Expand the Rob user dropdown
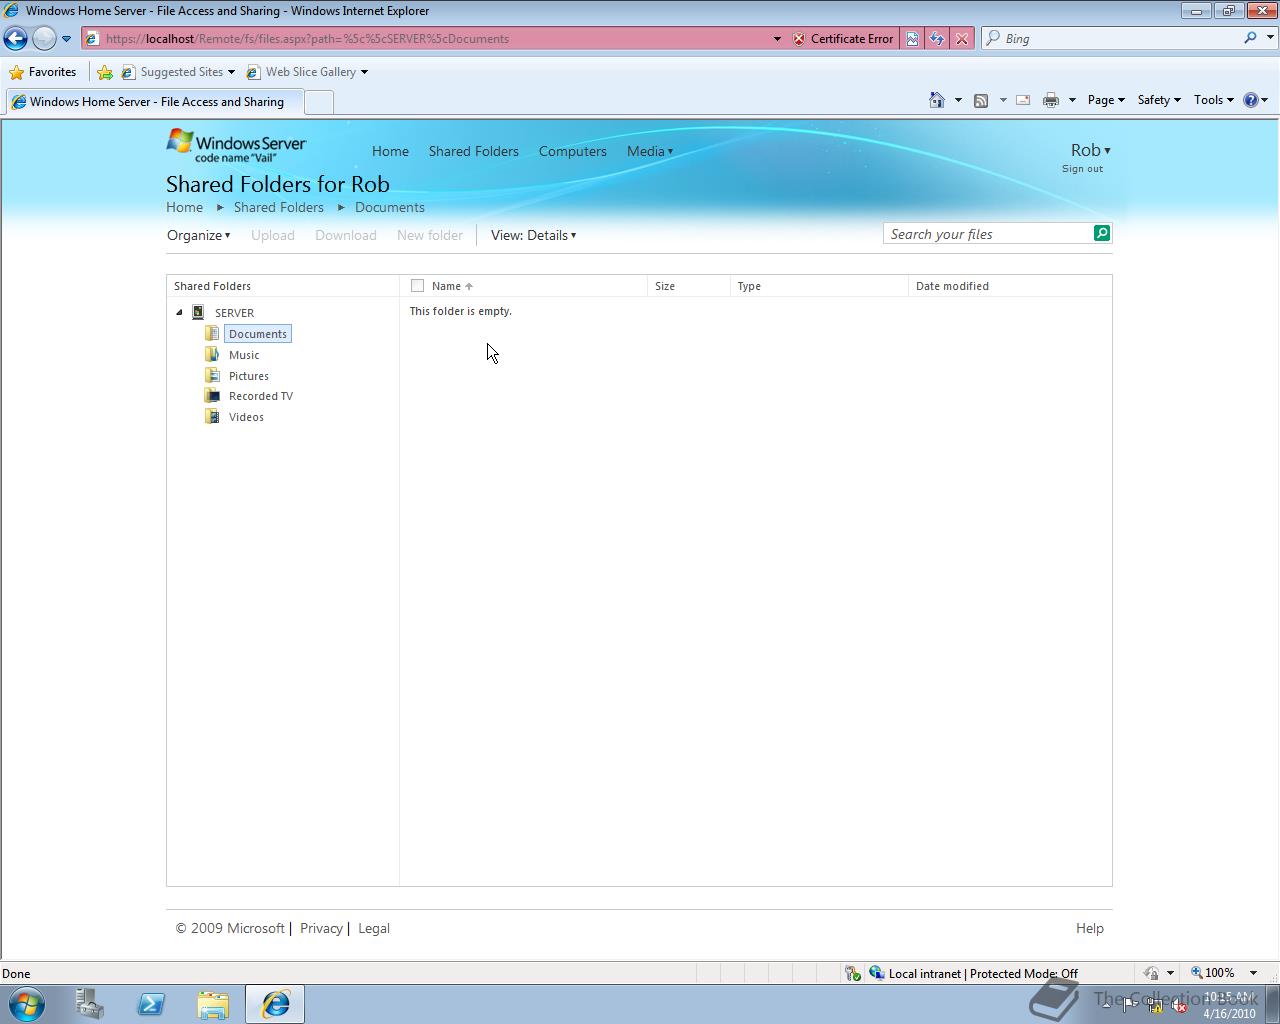The width and height of the screenshot is (1280, 1024). [x=1090, y=150]
